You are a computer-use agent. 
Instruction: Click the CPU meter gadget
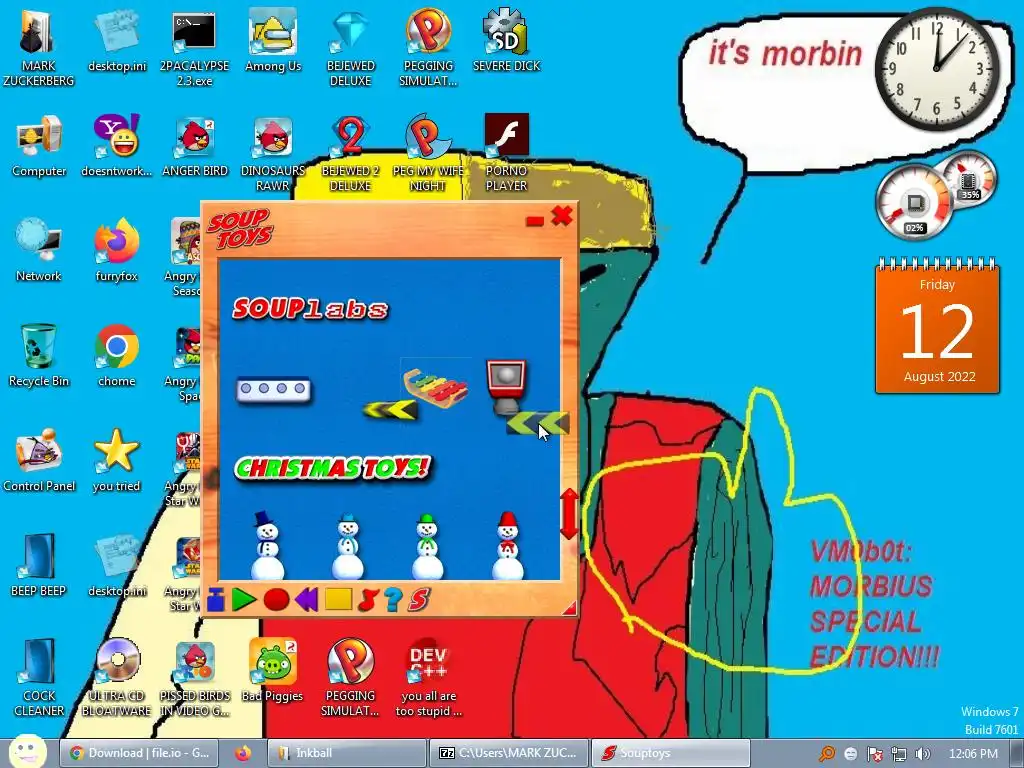coord(935,194)
